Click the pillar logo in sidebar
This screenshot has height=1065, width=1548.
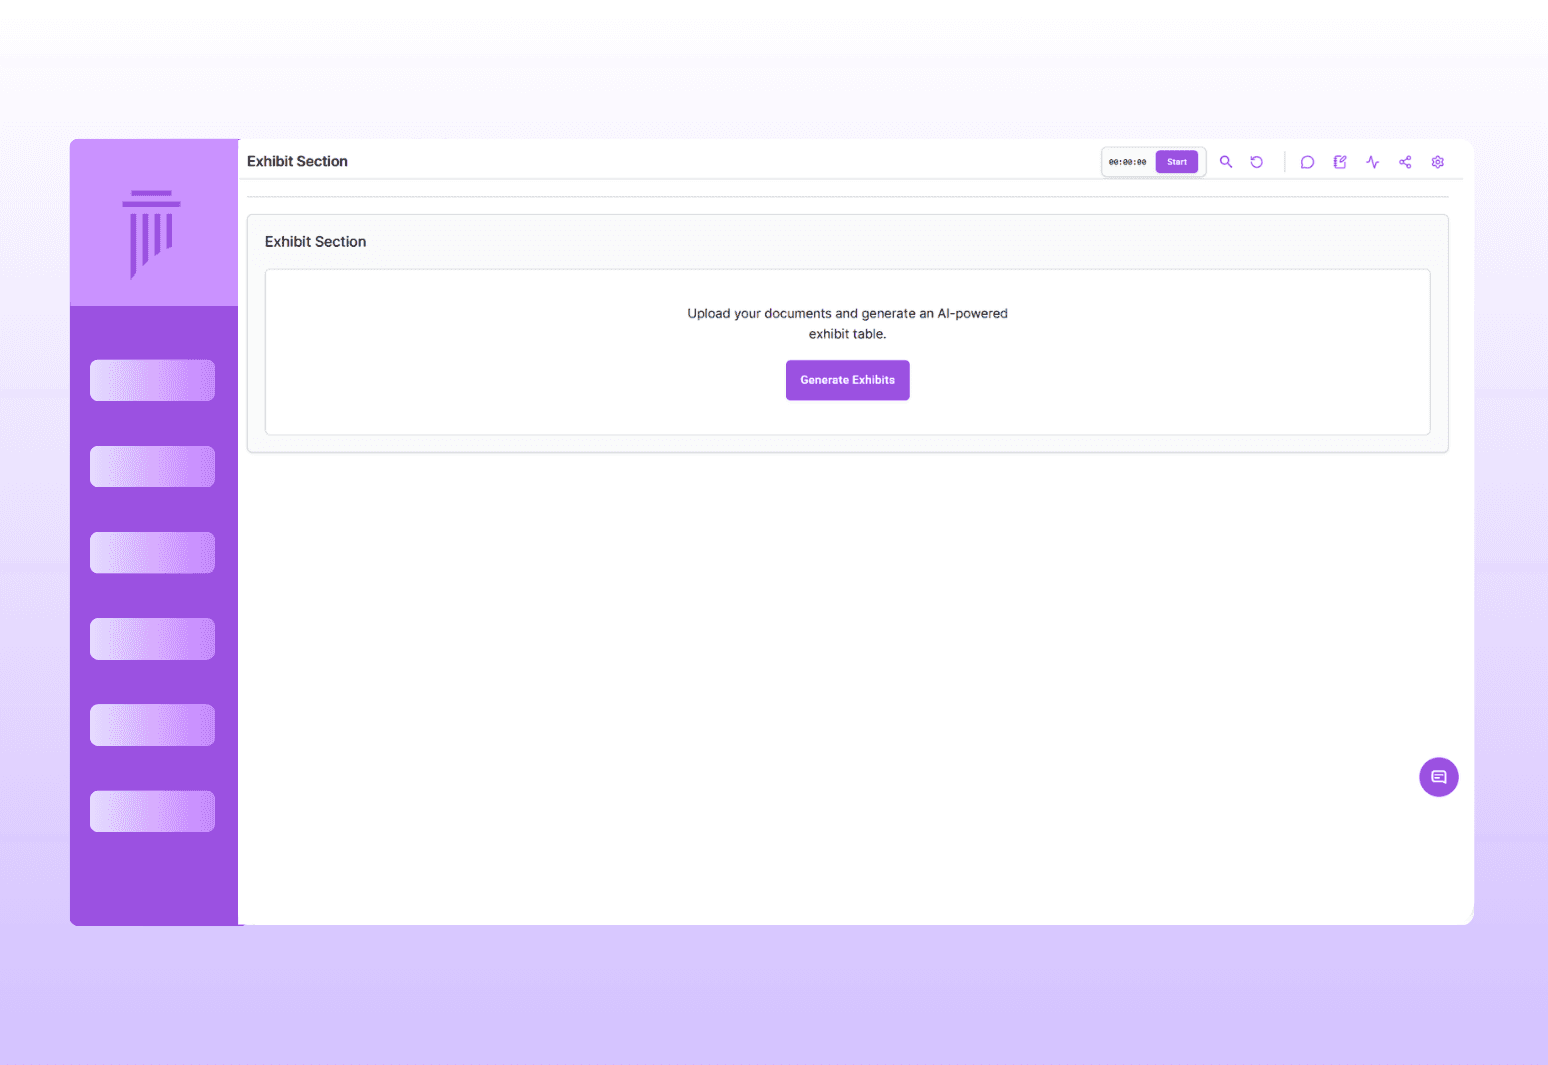[152, 234]
